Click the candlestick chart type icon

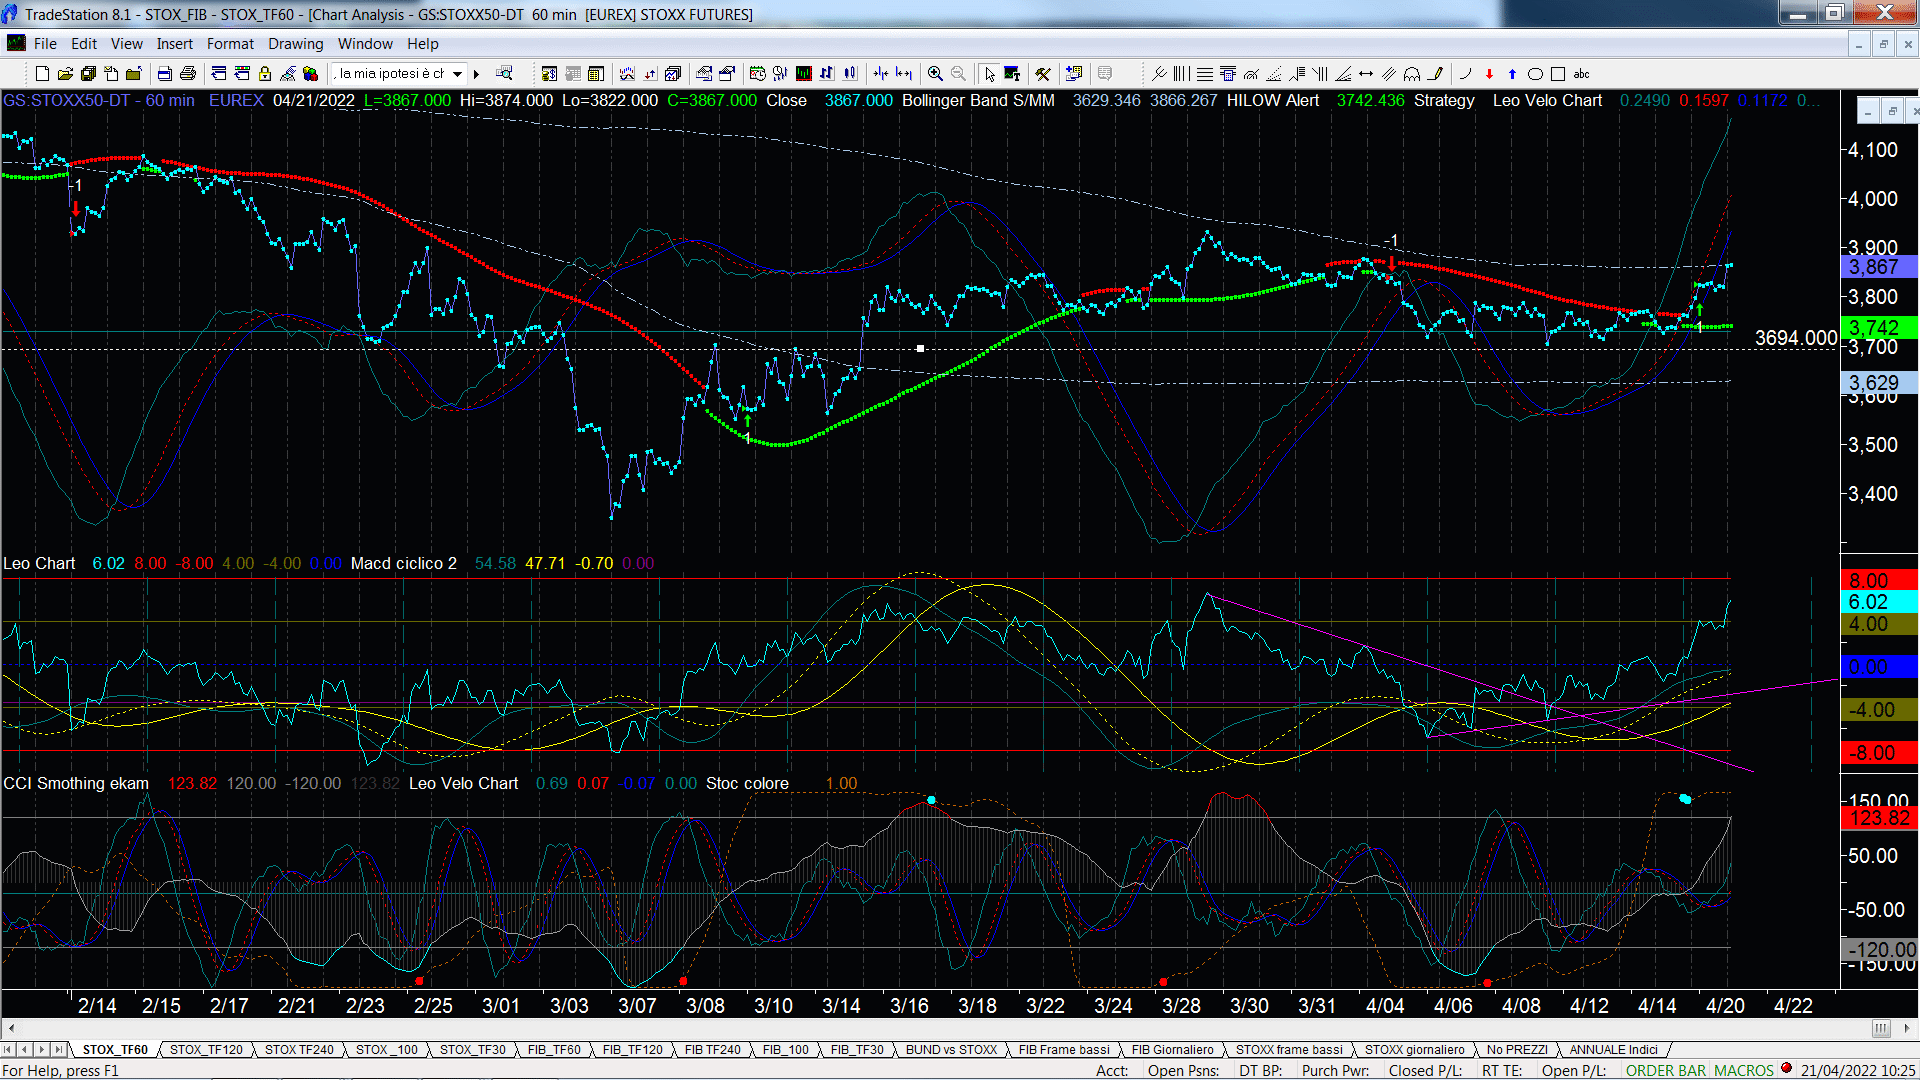850,74
